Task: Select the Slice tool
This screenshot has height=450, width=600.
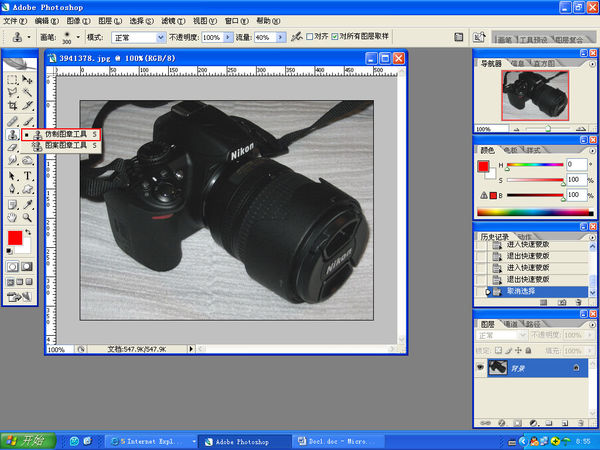Action: pyautogui.click(x=27, y=105)
